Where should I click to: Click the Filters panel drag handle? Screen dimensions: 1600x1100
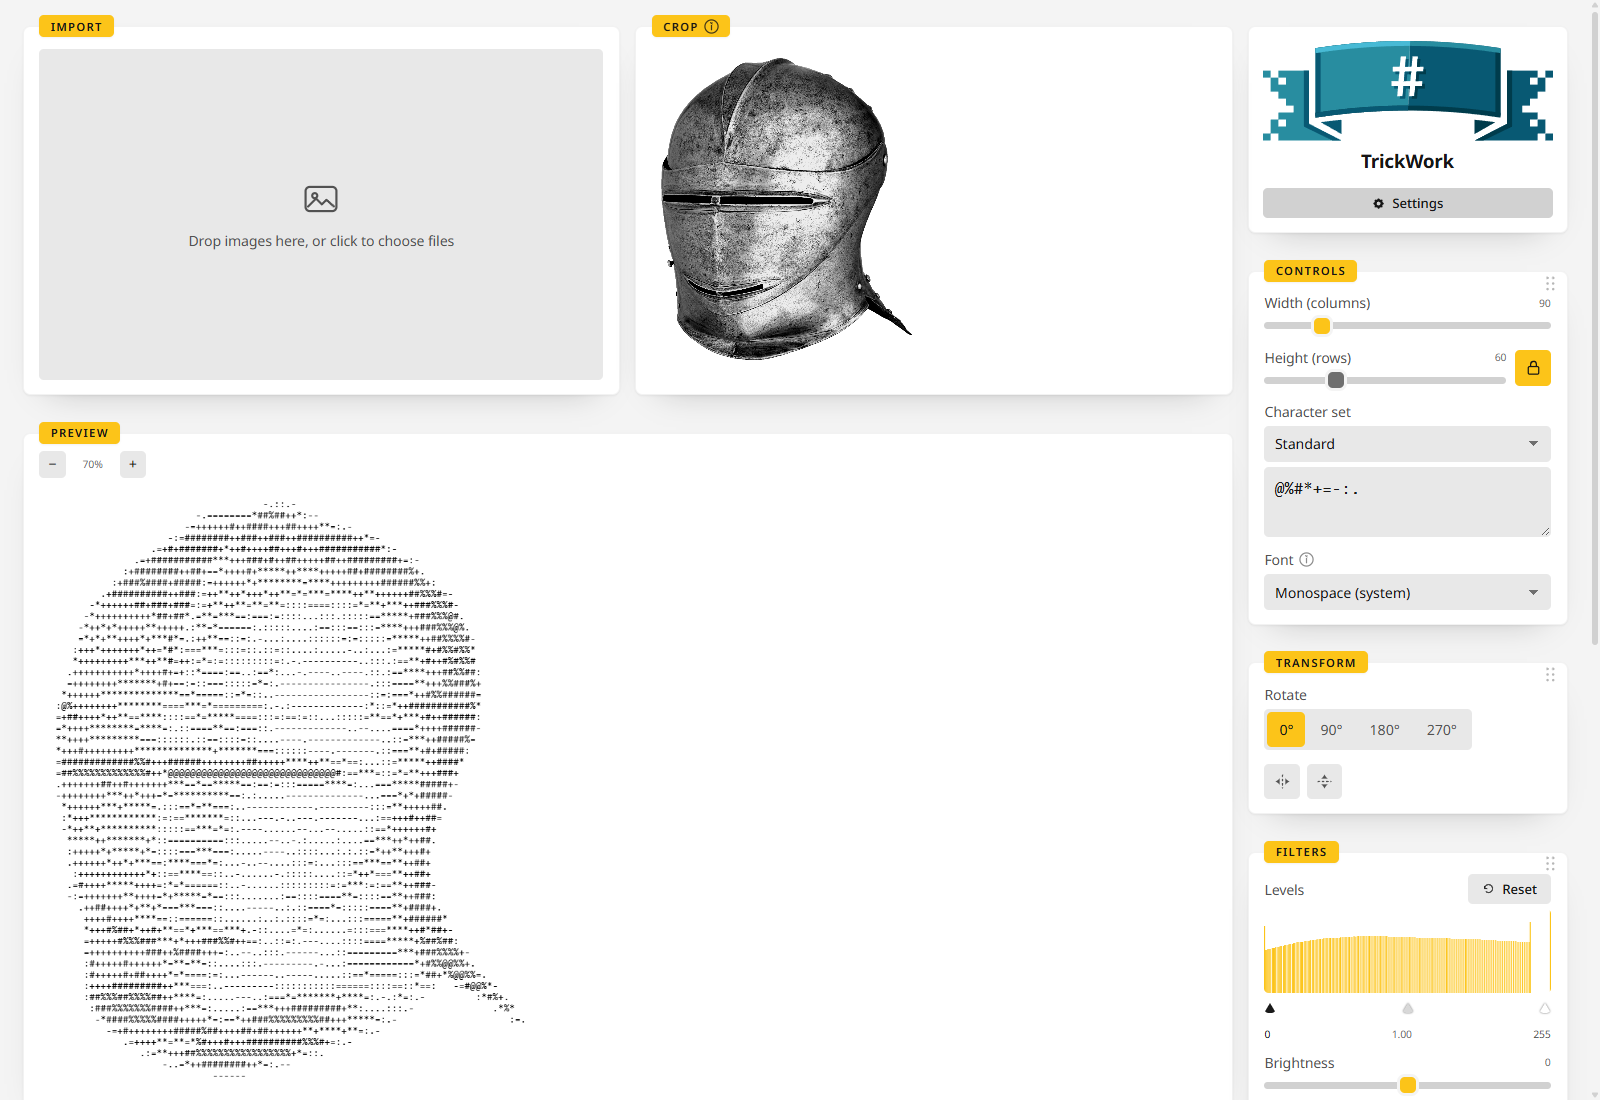click(x=1550, y=864)
